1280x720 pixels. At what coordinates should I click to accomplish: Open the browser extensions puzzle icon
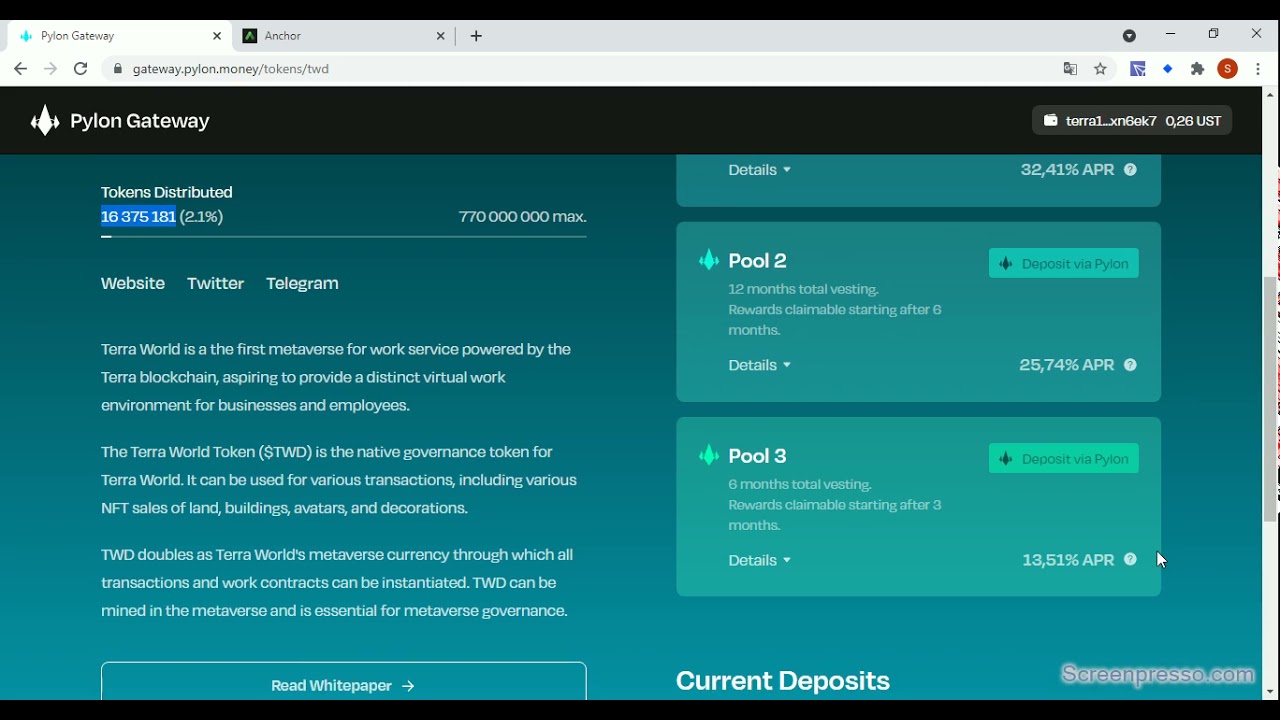point(1198,69)
